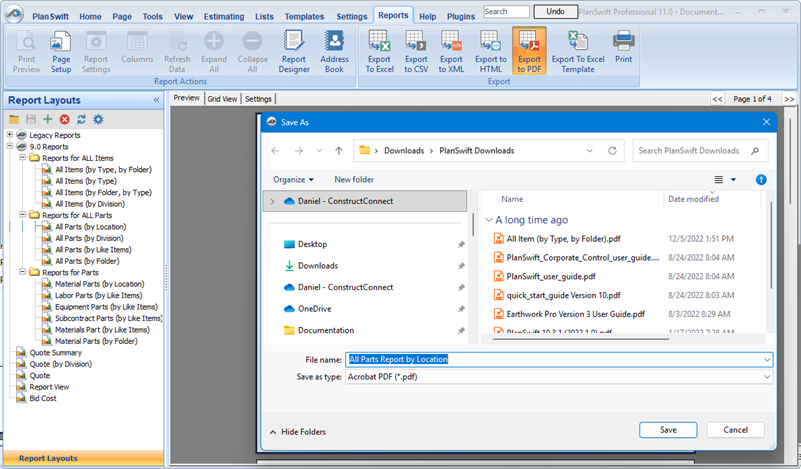Viewport: 801px width, 469px height.
Task: Refresh the Report Layouts list
Action: (x=81, y=119)
